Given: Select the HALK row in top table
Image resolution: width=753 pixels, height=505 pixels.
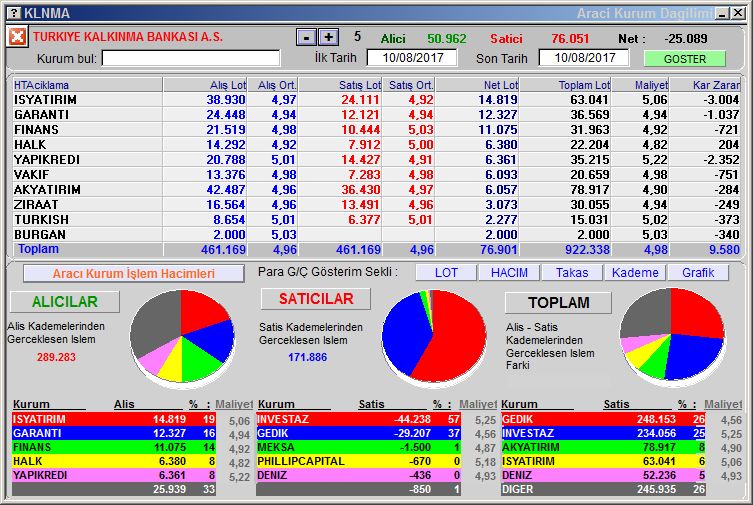Looking at the screenshot, I should click(x=376, y=144).
